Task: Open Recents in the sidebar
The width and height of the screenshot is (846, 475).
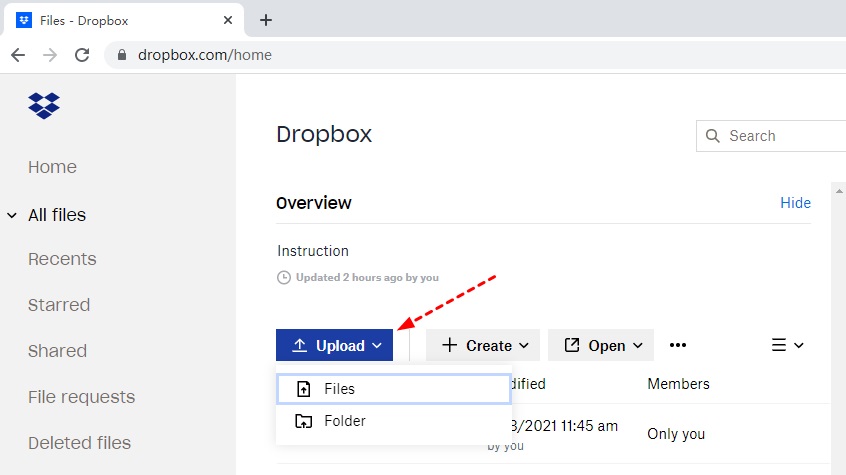Action: (x=62, y=259)
